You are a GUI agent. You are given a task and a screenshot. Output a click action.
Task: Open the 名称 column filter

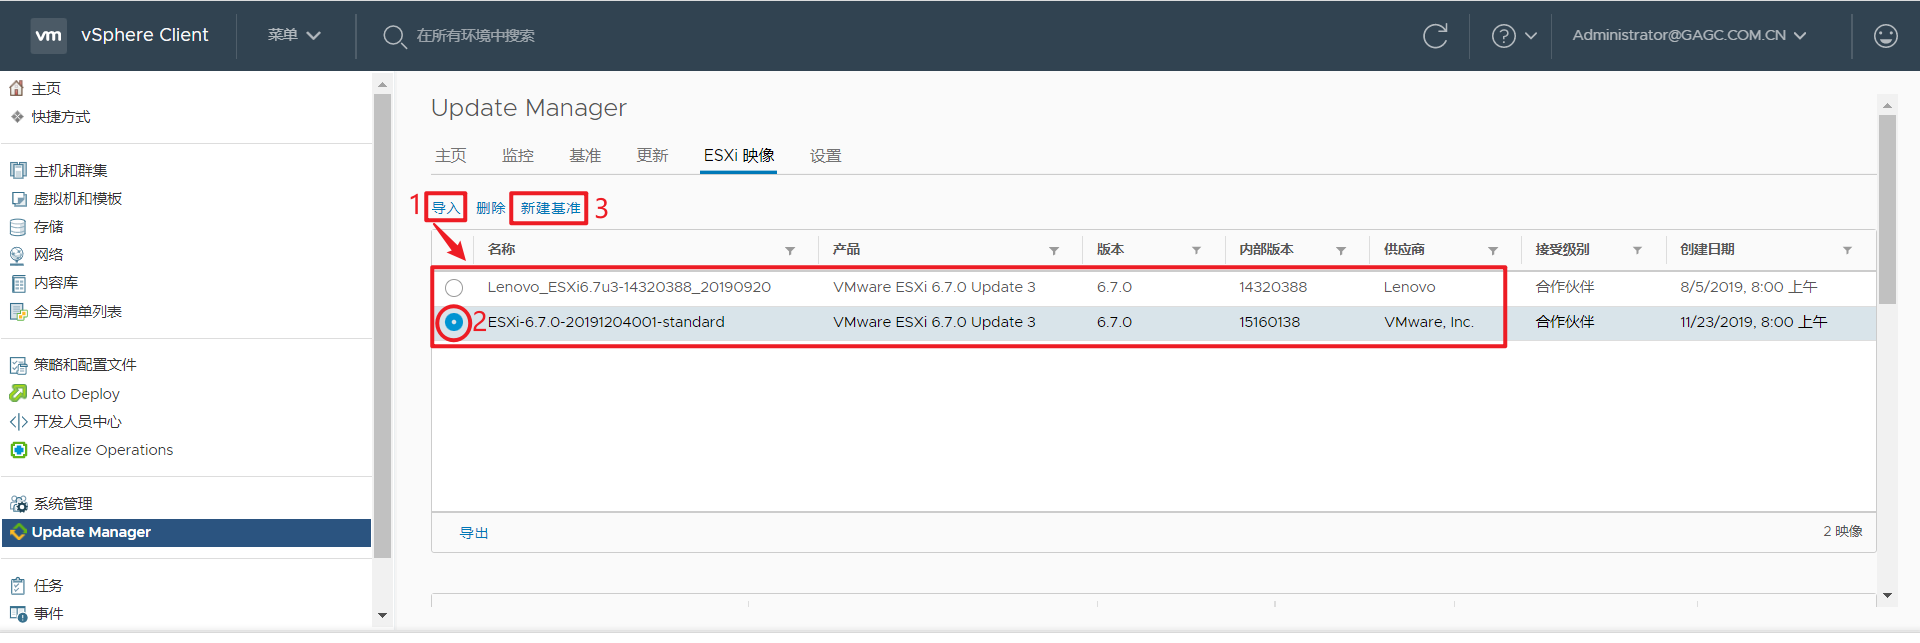[x=789, y=250]
